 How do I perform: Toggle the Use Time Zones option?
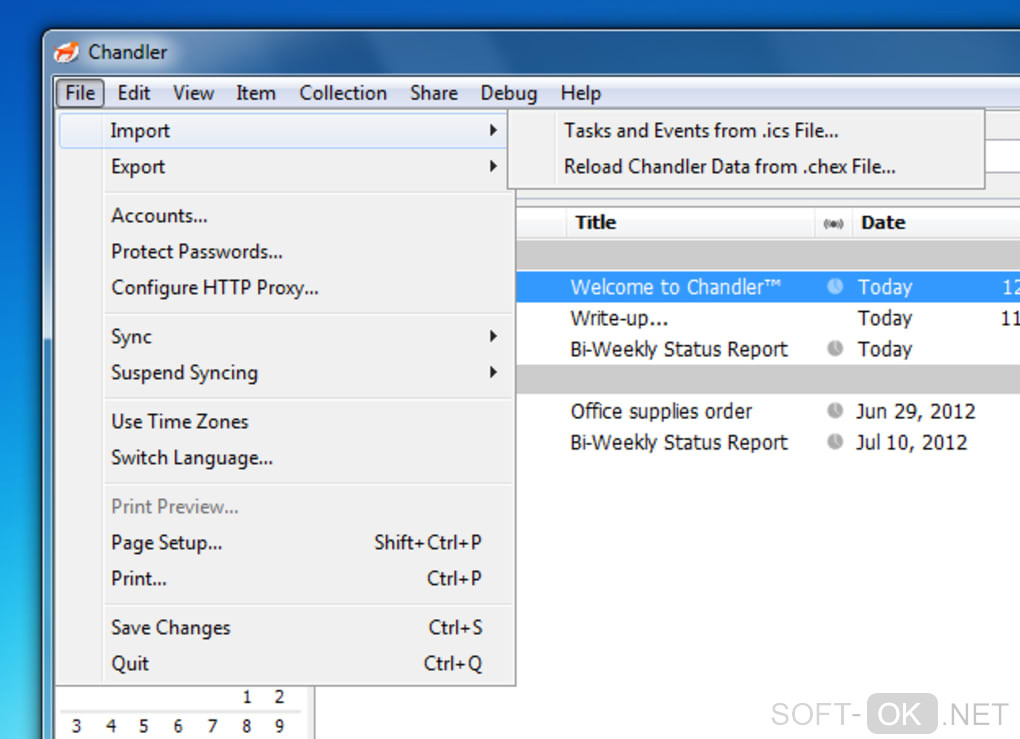click(x=180, y=421)
